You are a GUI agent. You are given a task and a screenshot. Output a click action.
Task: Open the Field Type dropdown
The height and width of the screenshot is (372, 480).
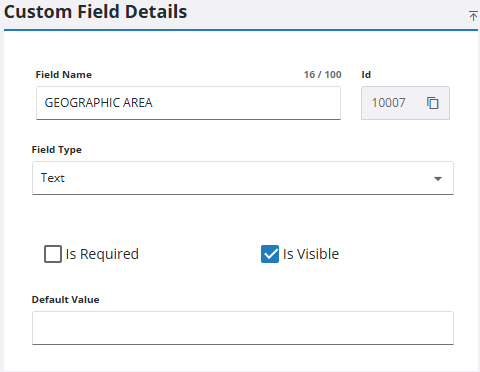tap(243, 178)
